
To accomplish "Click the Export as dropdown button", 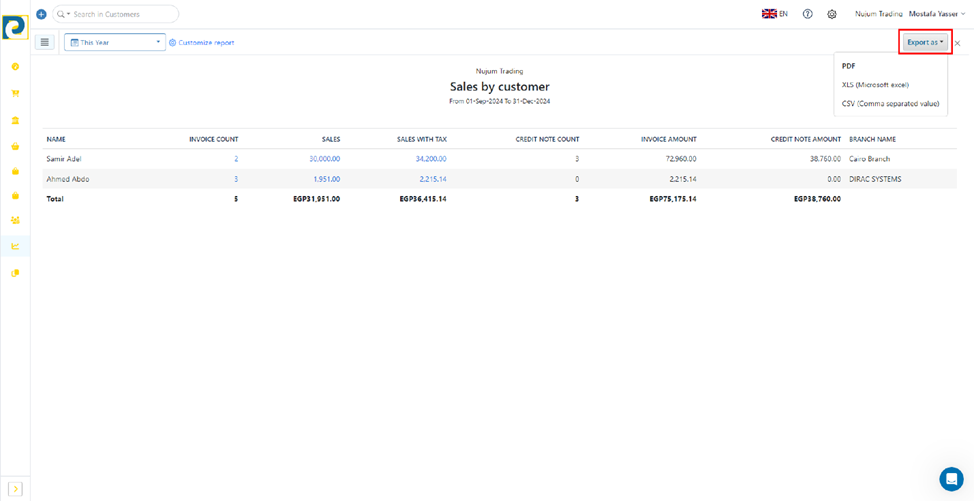I will tap(925, 42).
